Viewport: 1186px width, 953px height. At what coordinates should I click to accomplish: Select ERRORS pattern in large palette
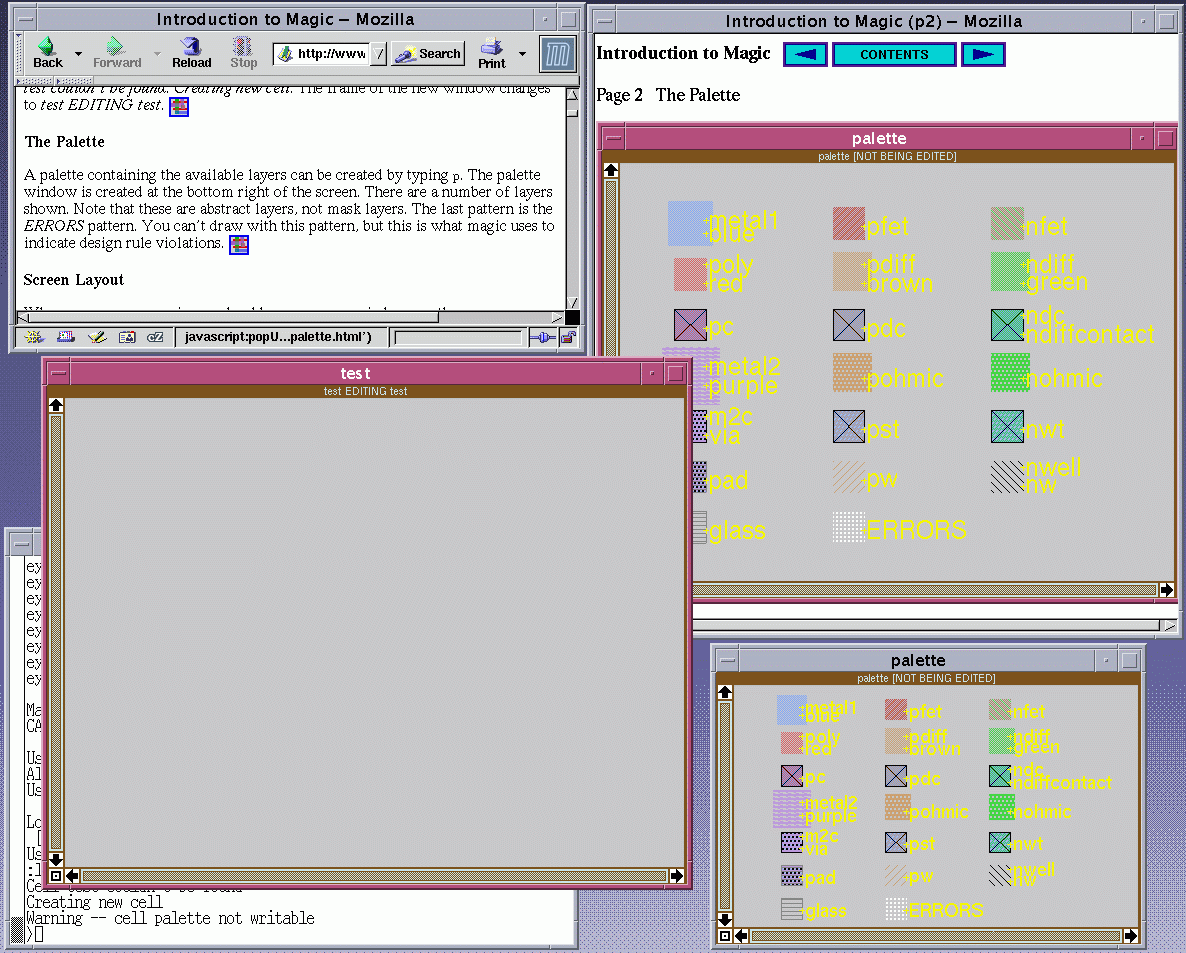pyautogui.click(x=849, y=527)
